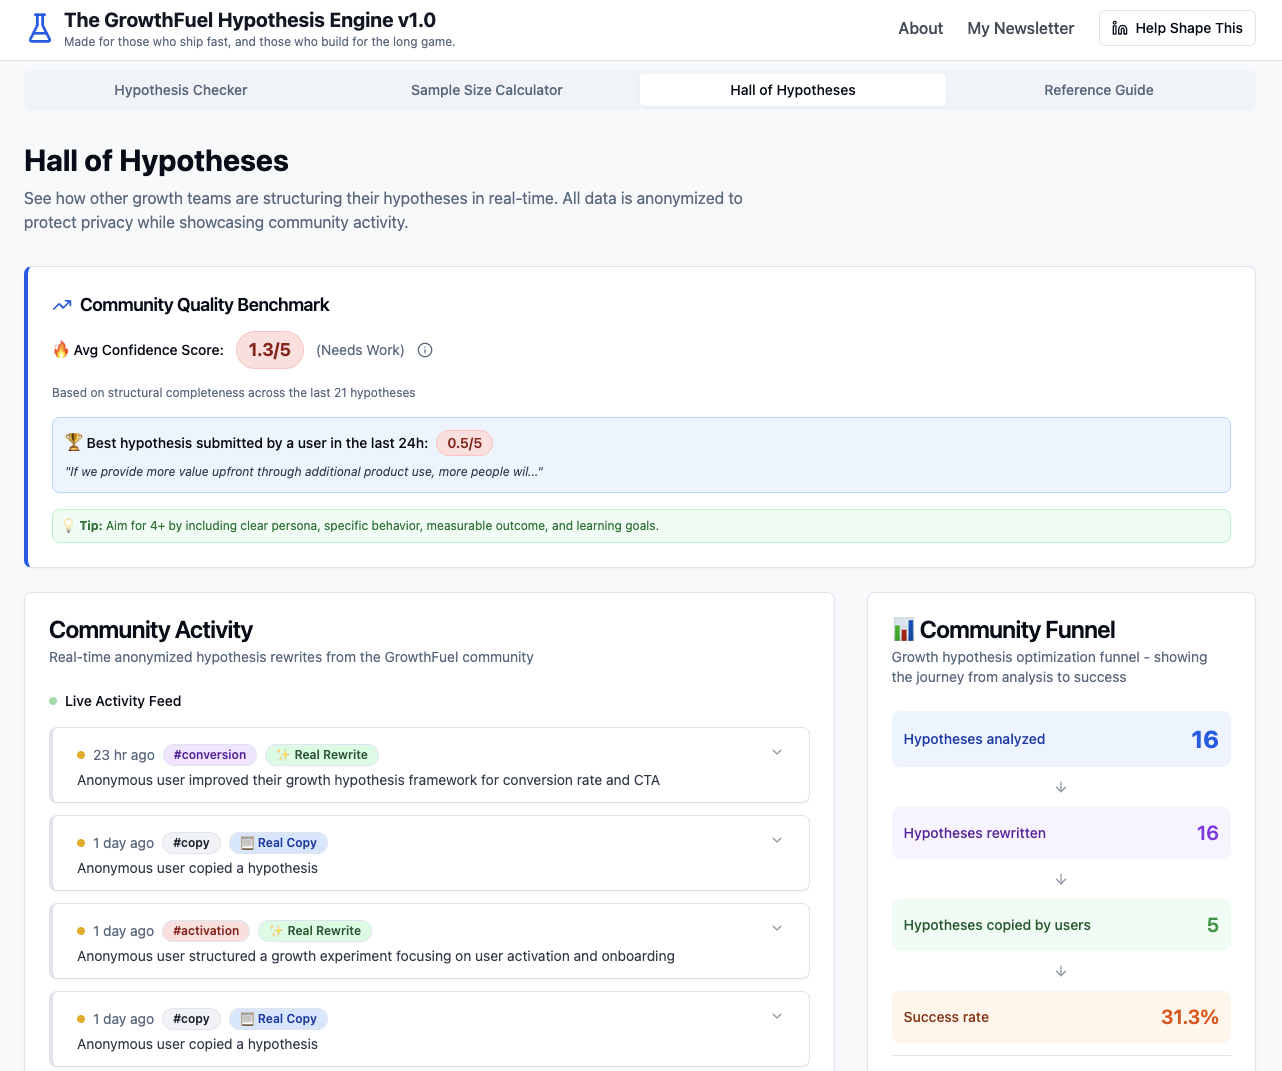Open the My Newsletter link
Screen dimensions: 1282x1071
[1020, 28]
